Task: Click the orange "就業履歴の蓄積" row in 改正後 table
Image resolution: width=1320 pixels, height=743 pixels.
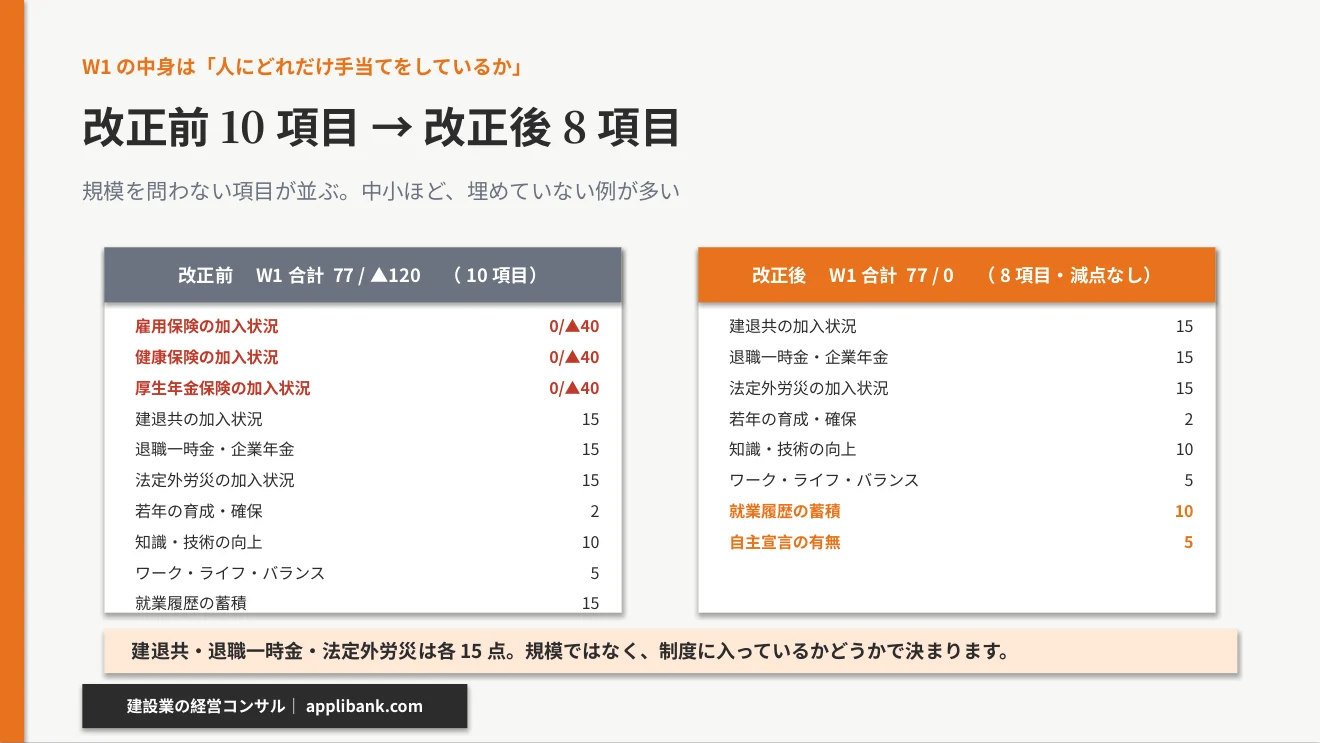Action: [785, 511]
